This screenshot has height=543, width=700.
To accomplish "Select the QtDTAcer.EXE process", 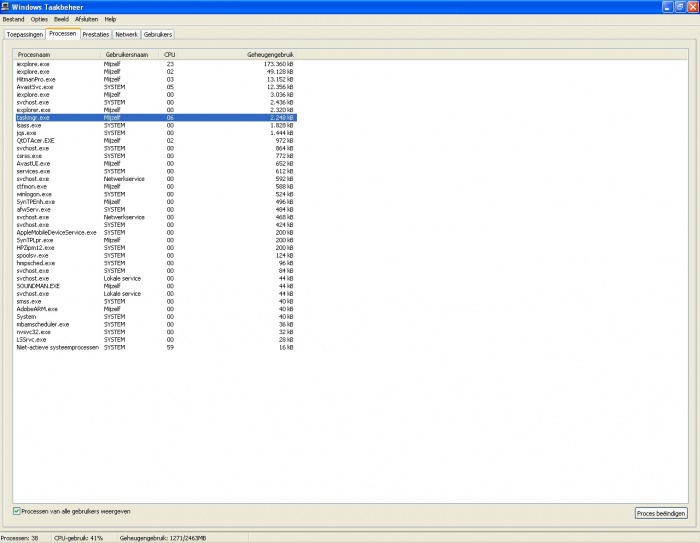I will (155, 141).
